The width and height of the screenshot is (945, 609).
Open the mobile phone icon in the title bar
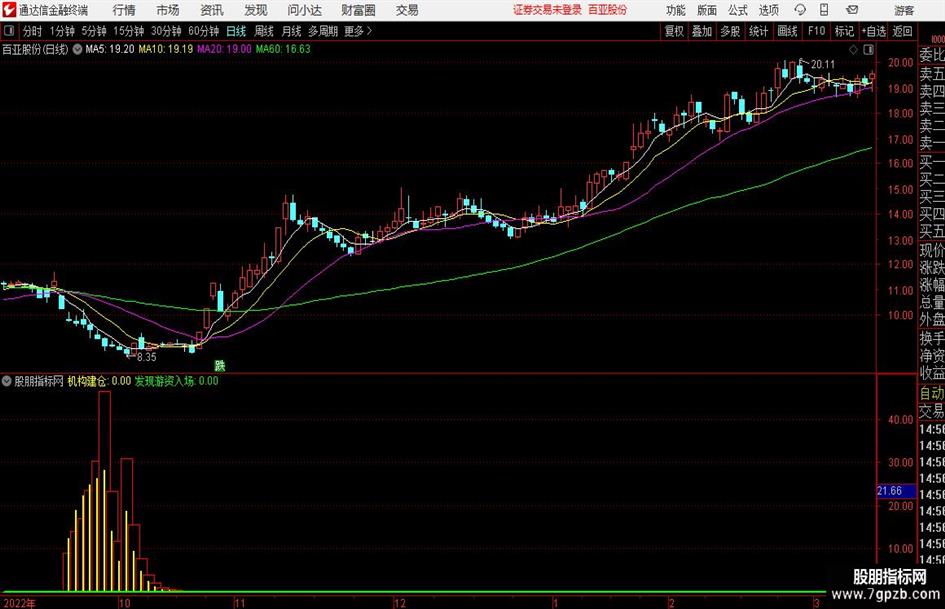pyautogui.click(x=824, y=10)
